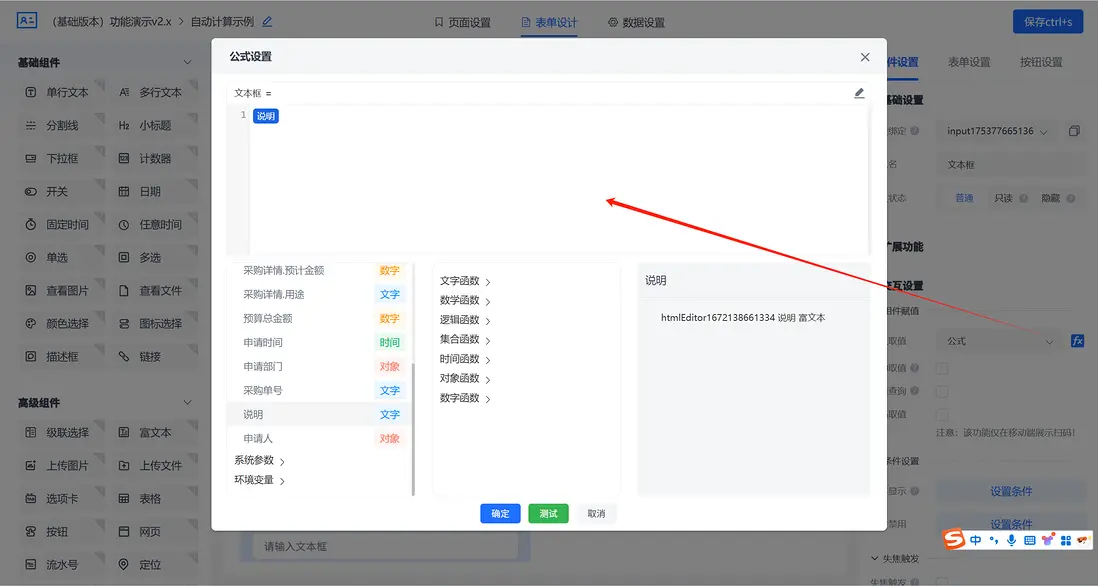Click the app logo icon at top left

[x=27, y=20]
